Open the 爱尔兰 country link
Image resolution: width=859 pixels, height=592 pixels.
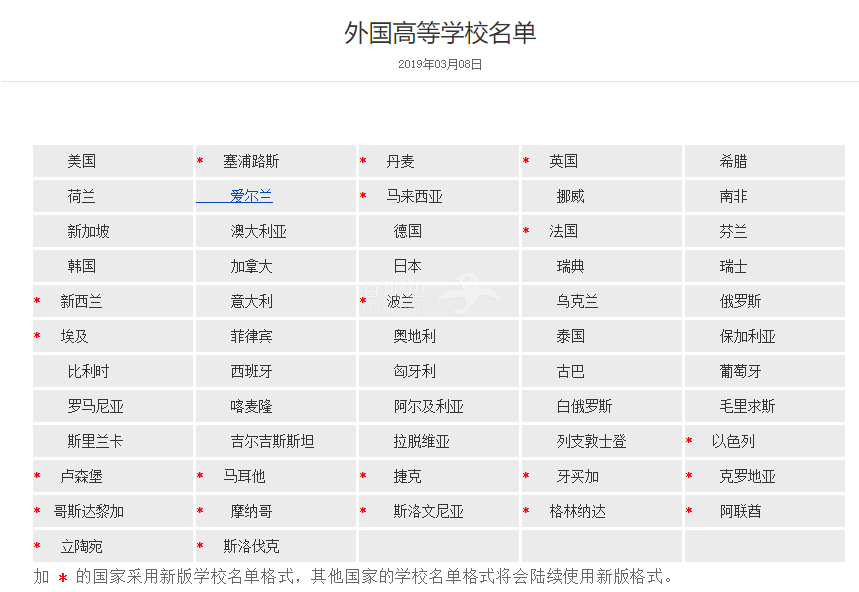[x=251, y=196]
